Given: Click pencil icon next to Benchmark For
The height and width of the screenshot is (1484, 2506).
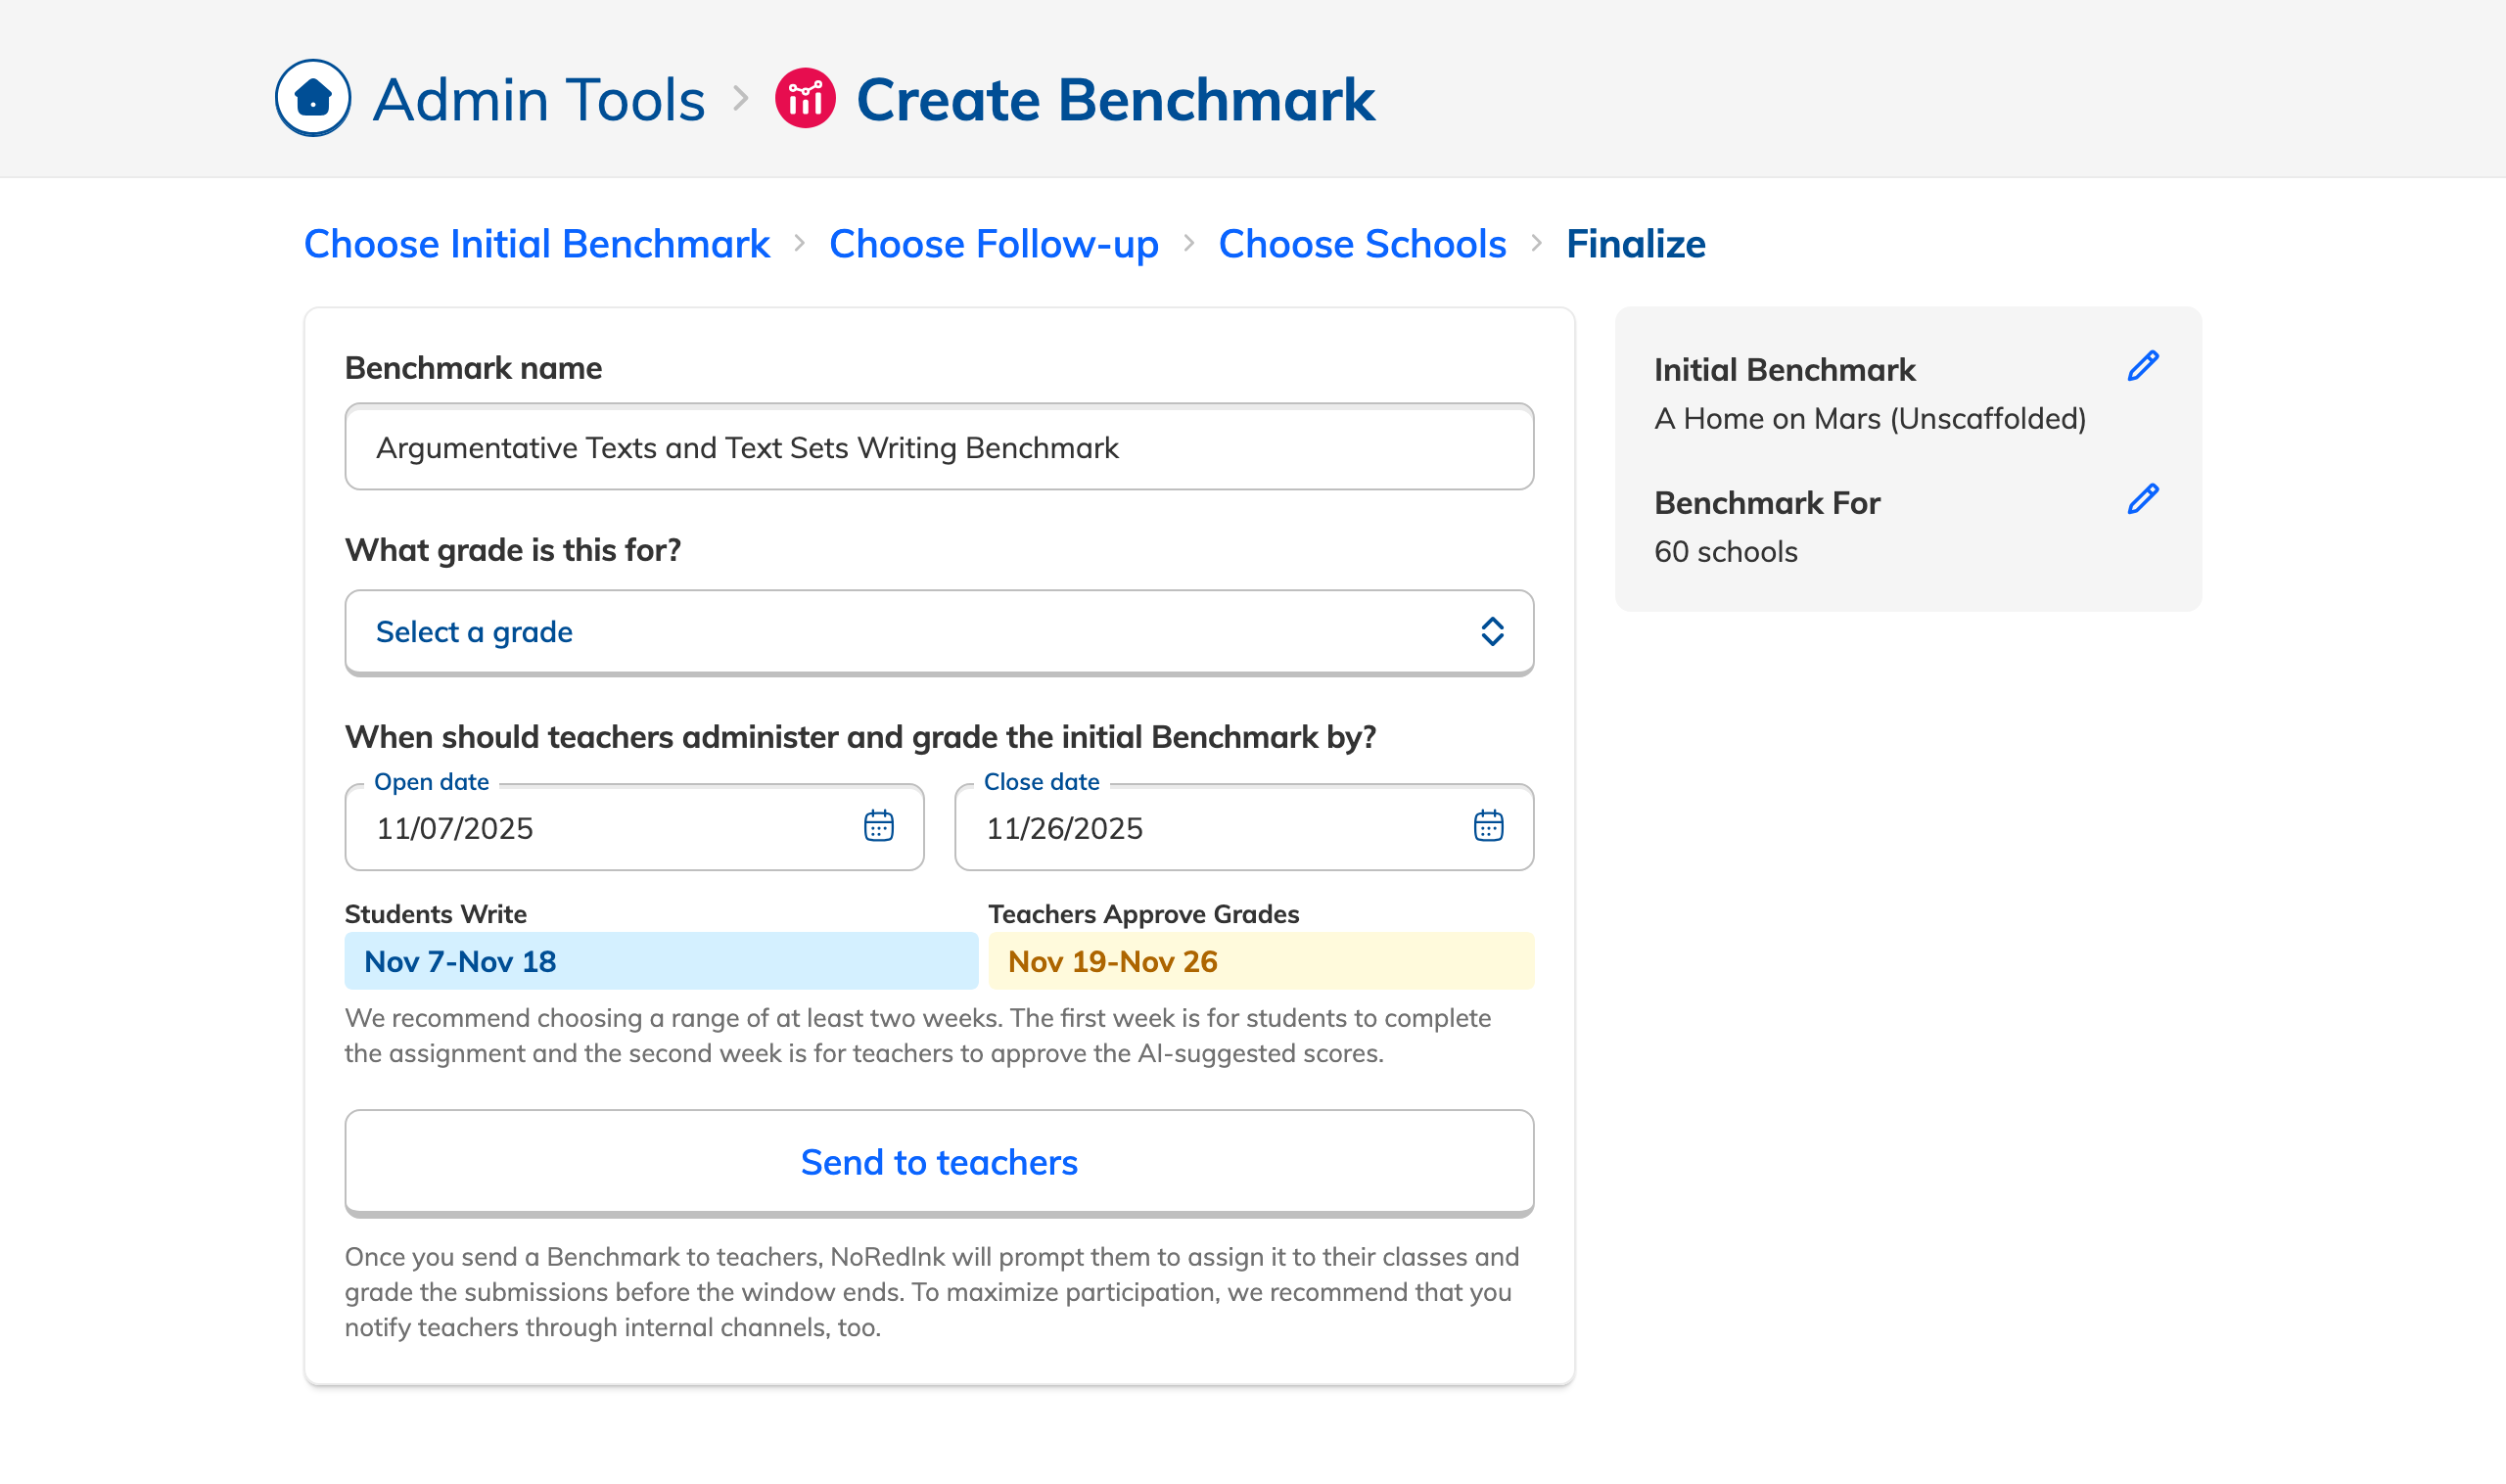Looking at the screenshot, I should click(2142, 499).
